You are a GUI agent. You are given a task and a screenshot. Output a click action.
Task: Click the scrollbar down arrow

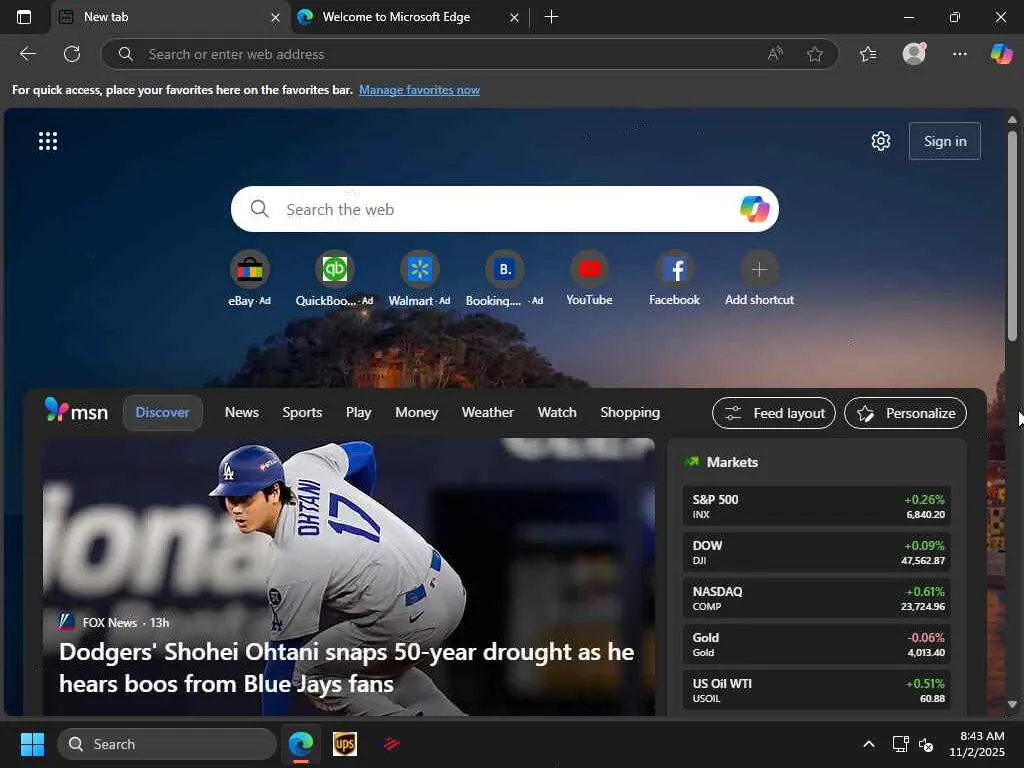click(x=1012, y=704)
